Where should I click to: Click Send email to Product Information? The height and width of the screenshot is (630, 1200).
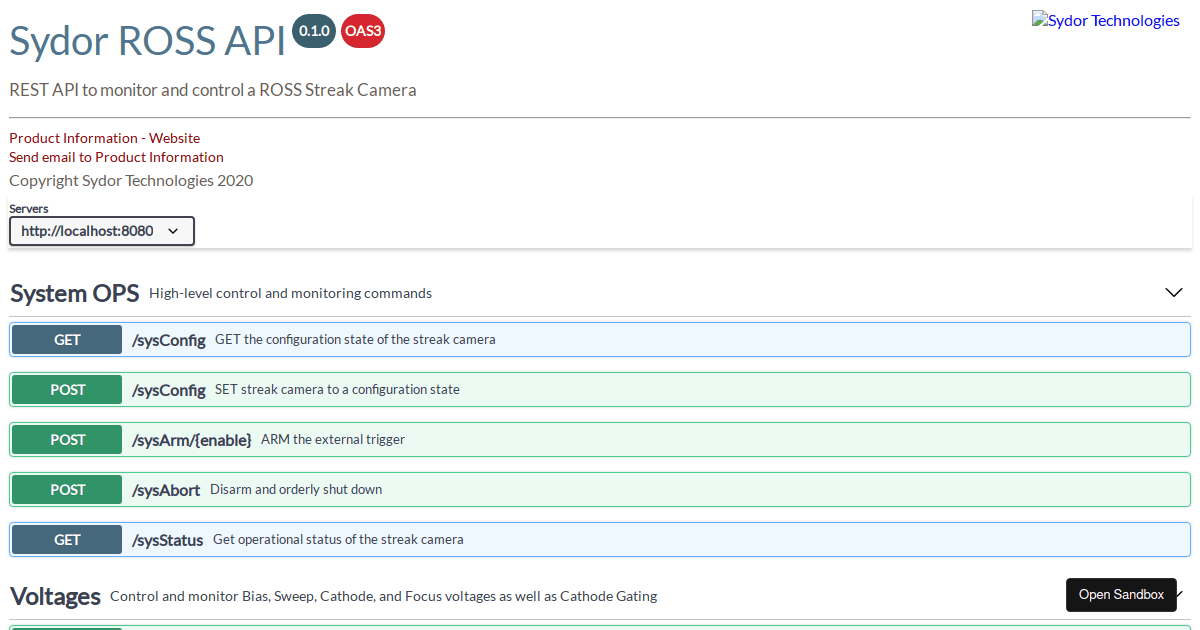click(116, 157)
